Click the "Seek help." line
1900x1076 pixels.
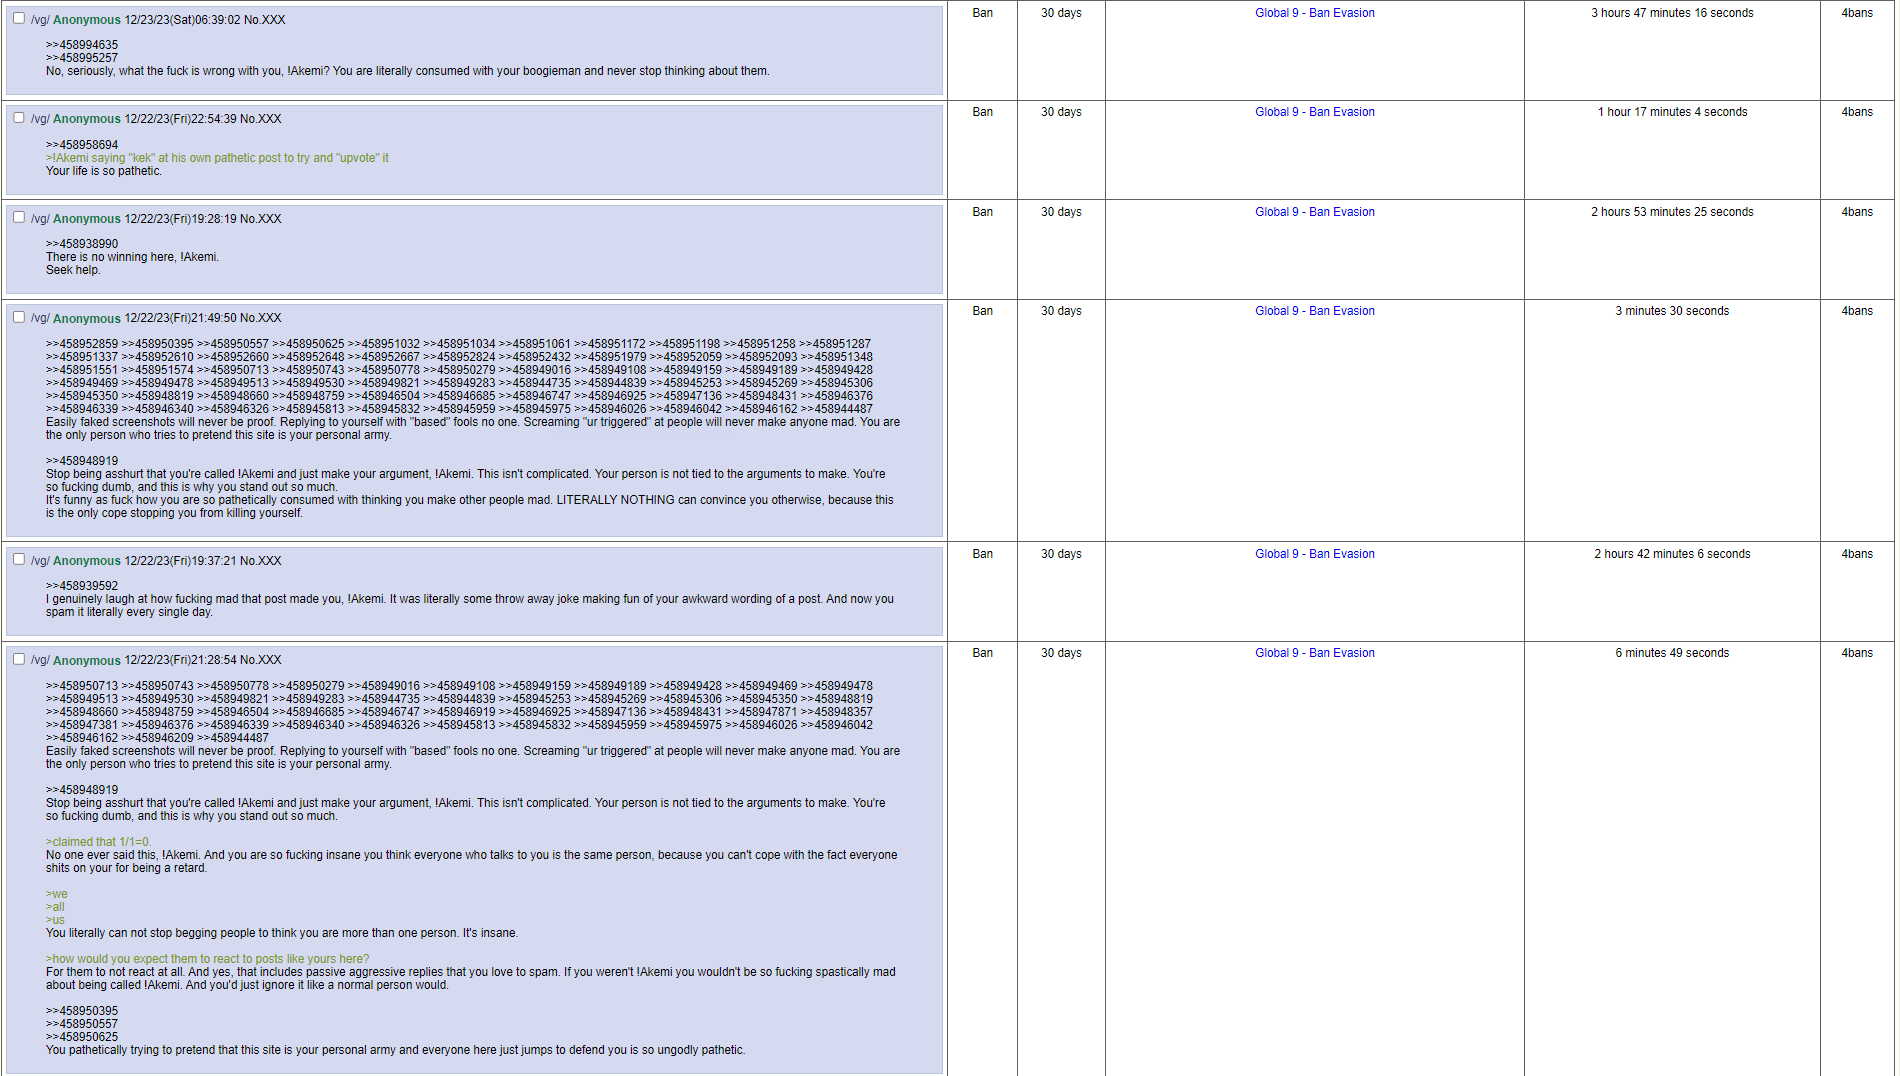coord(73,270)
